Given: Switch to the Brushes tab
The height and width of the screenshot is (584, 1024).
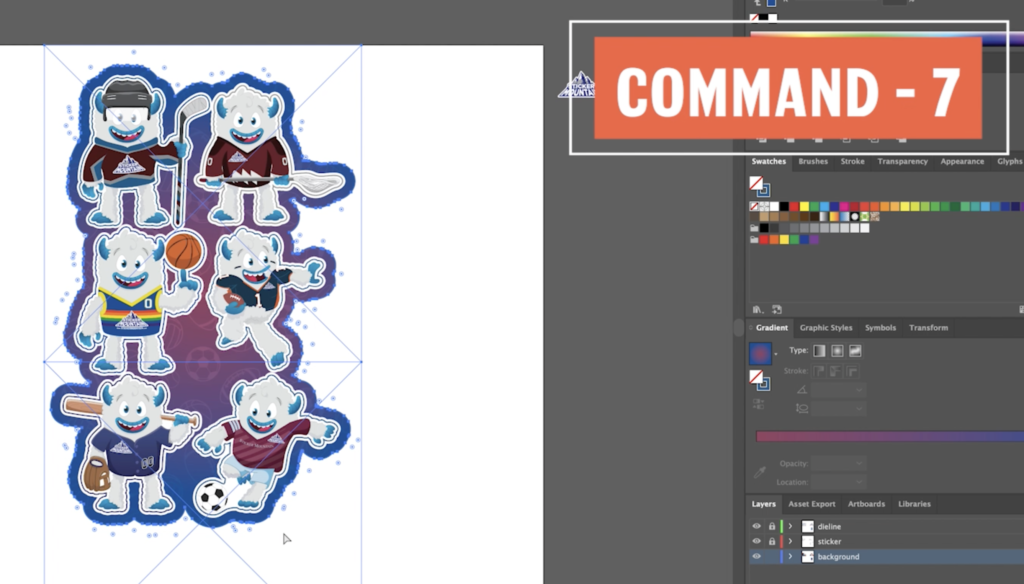Looking at the screenshot, I should 813,161.
